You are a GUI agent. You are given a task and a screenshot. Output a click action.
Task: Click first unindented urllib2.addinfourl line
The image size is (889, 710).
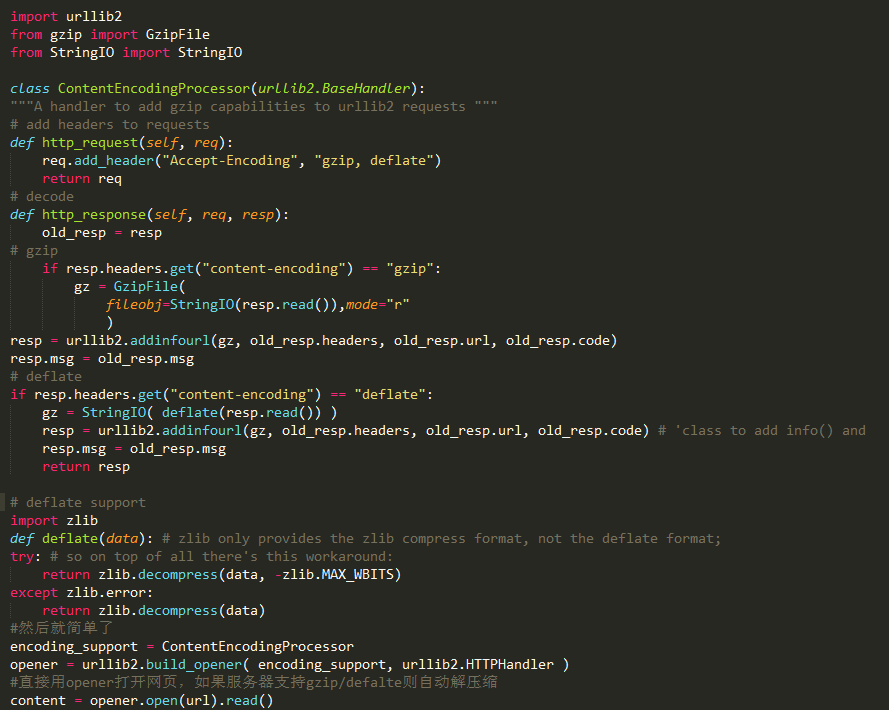pyautogui.click(x=314, y=341)
